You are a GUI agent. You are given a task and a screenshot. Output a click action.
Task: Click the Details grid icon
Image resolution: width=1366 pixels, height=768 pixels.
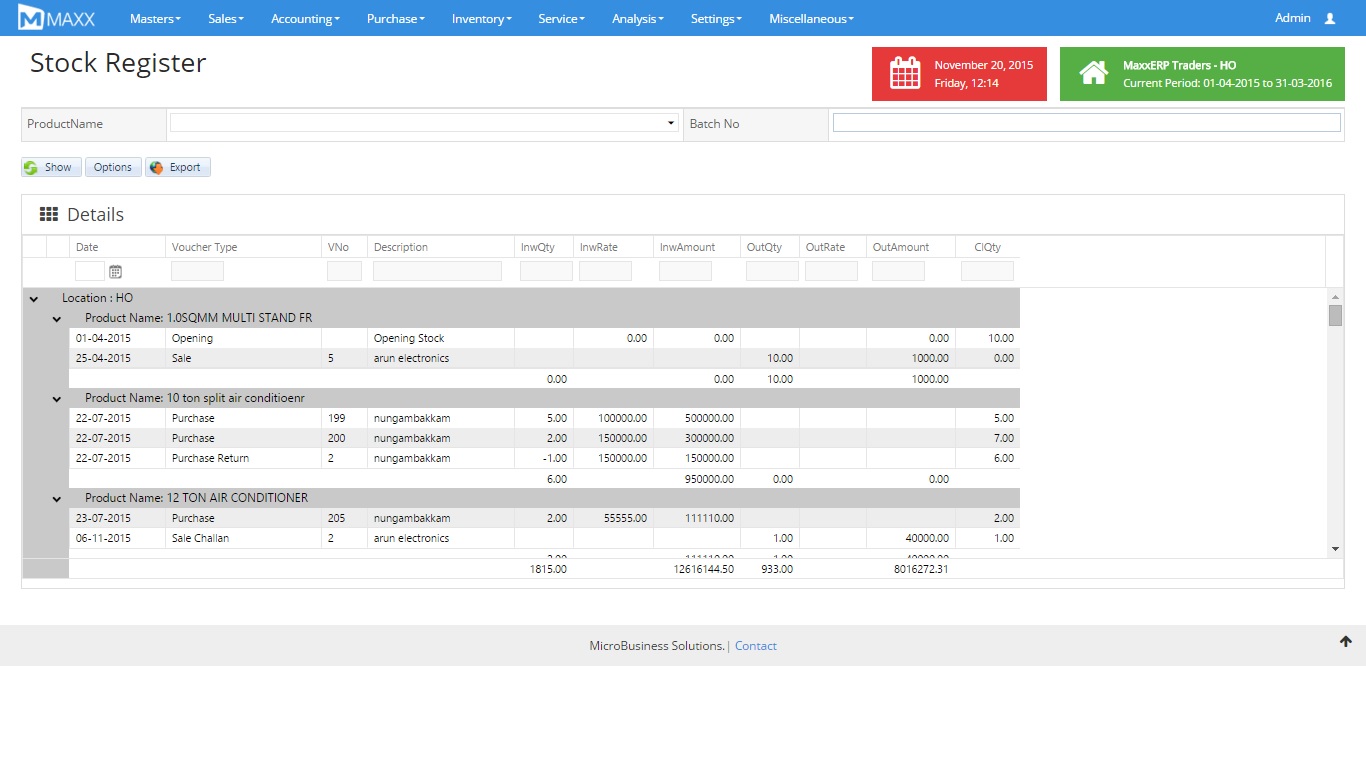[48, 214]
